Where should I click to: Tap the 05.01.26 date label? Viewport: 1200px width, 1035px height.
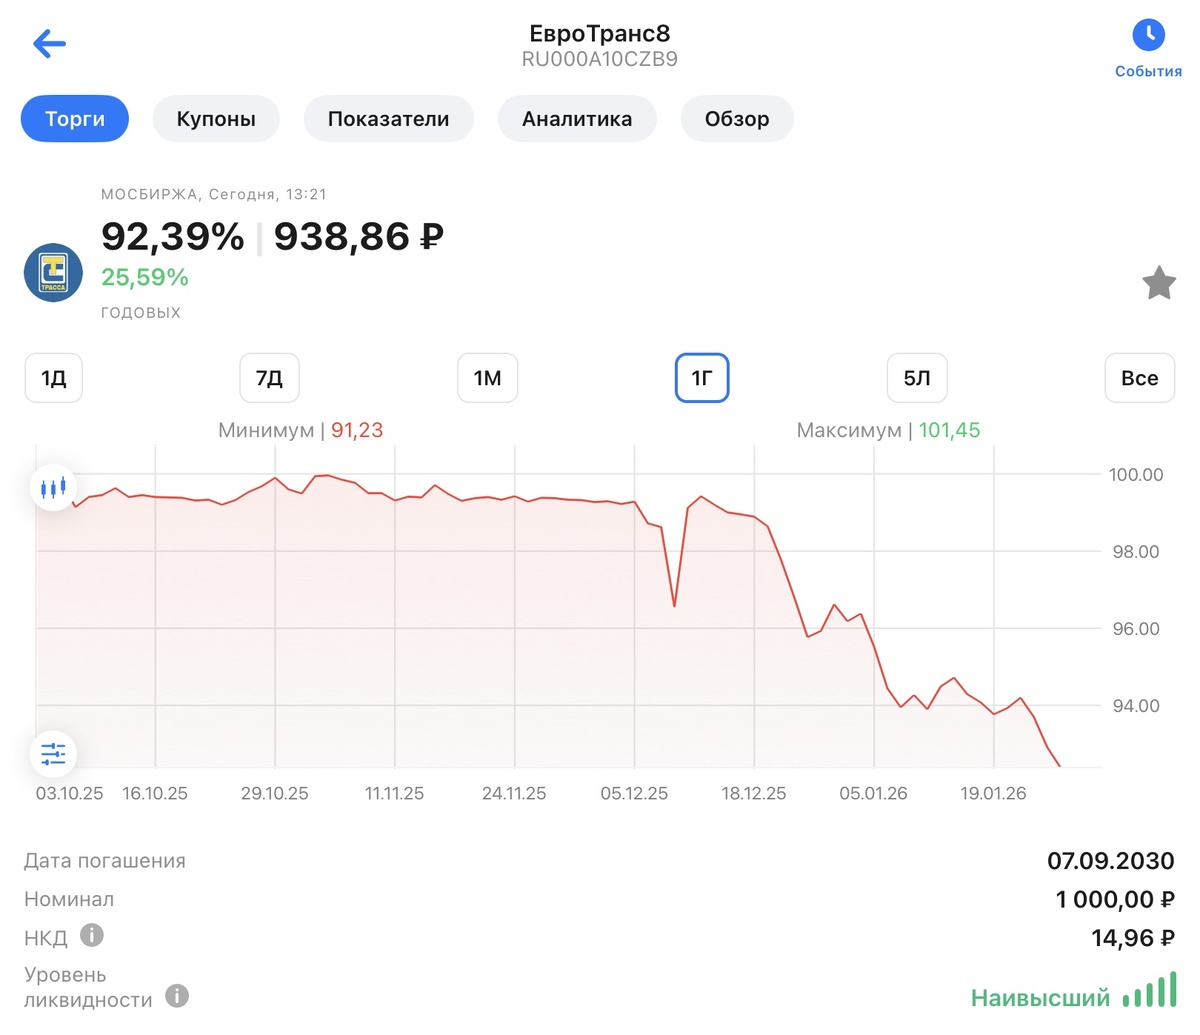coord(873,793)
